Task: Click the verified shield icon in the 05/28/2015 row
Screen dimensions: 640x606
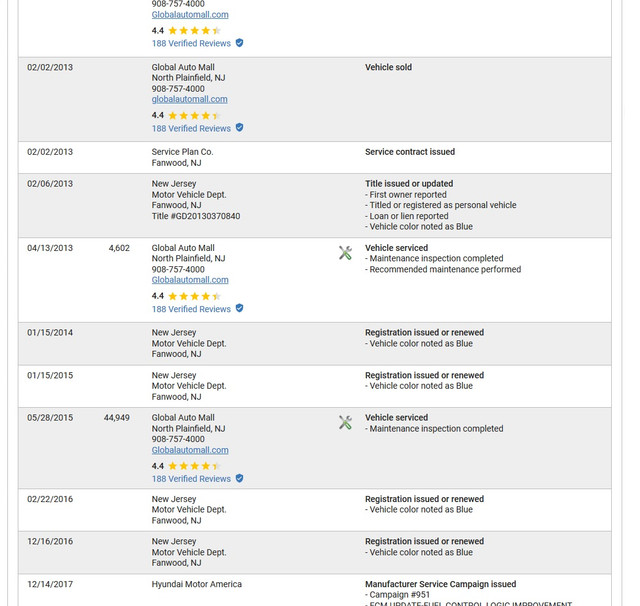Action: click(240, 478)
